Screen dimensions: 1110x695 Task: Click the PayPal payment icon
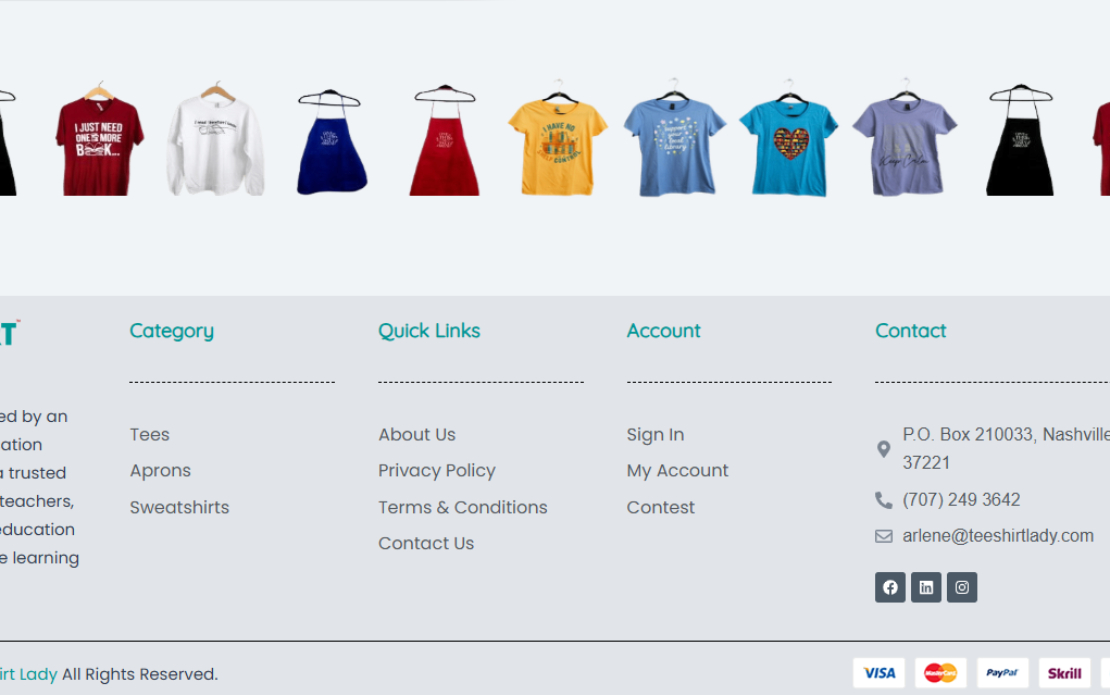click(1004, 672)
